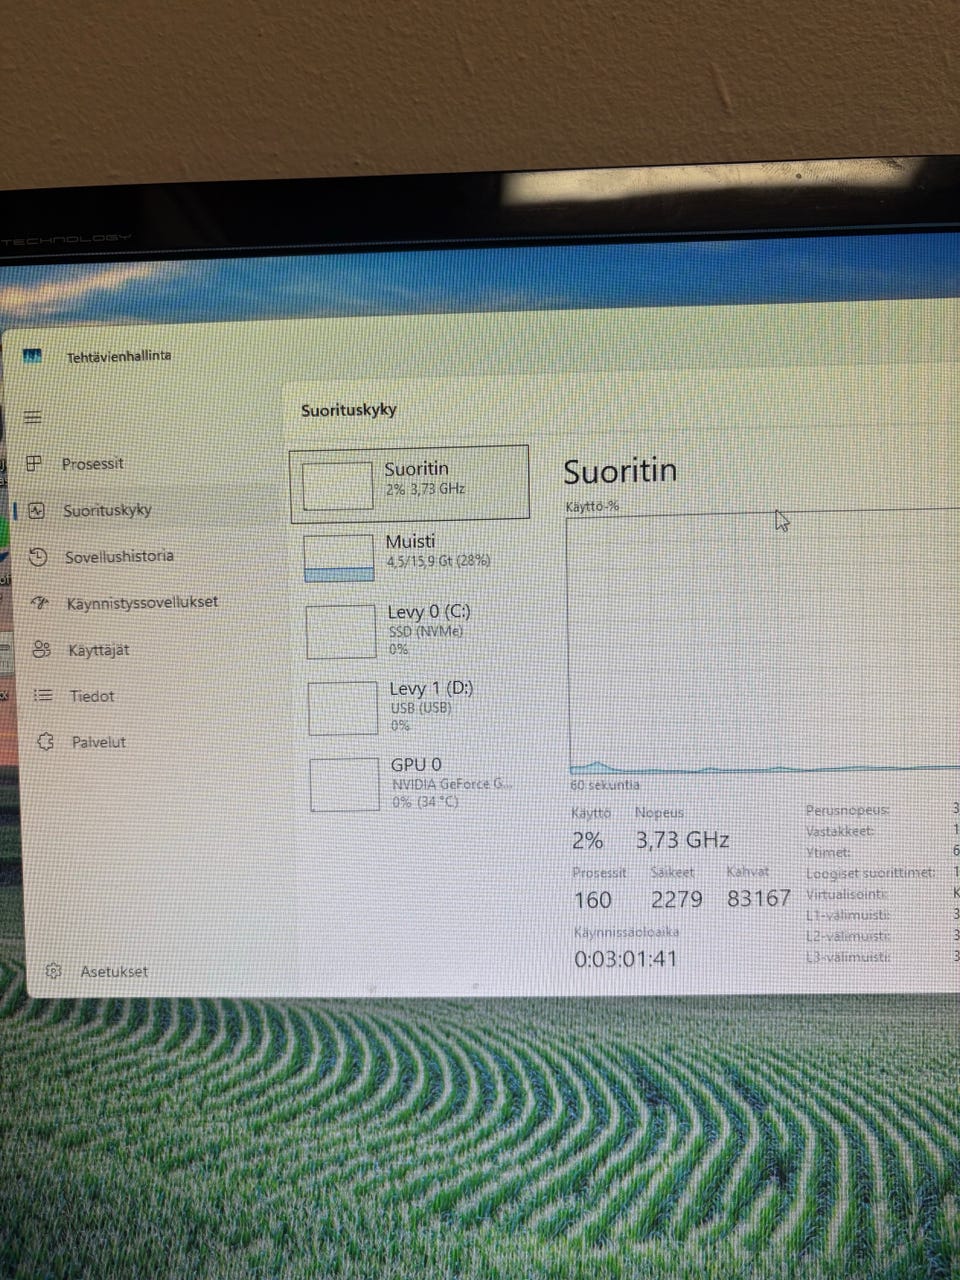The height and width of the screenshot is (1280, 960).
Task: Click the Käynnissäoloaika label
Action: click(626, 932)
